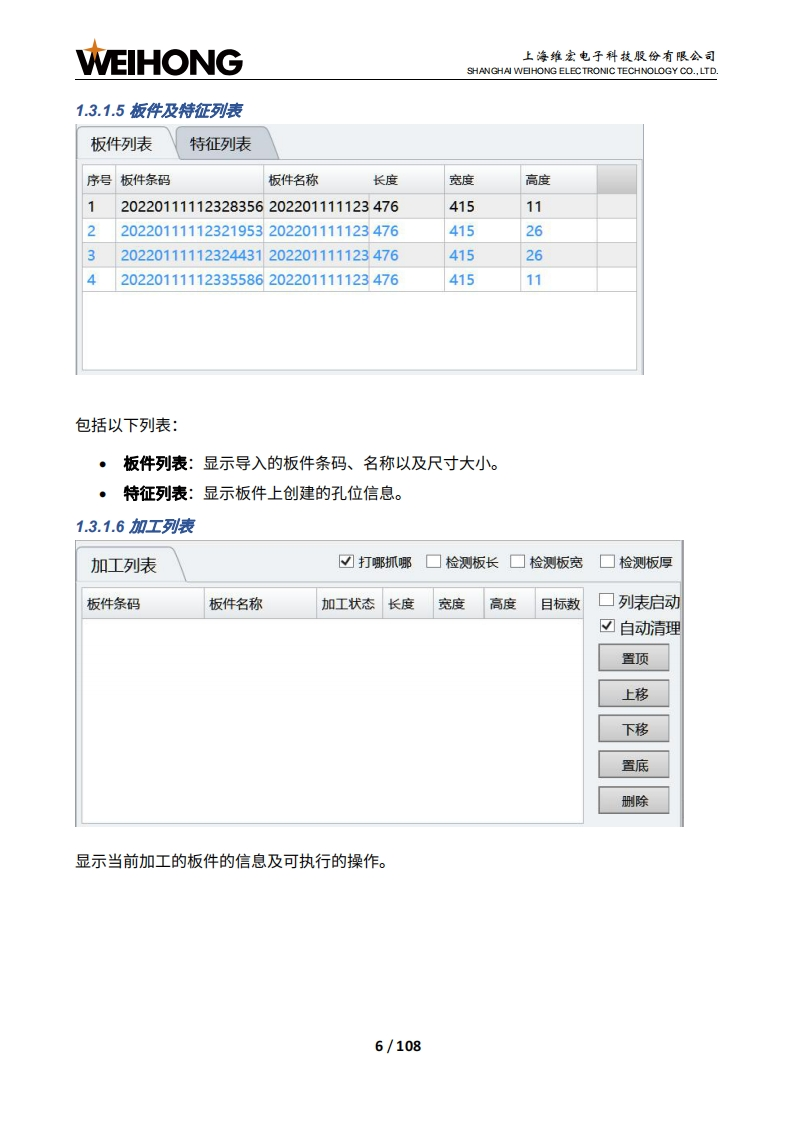Image resolution: width=793 pixels, height=1122 pixels.
Task: Disable the 自动清理 checkbox
Action: (x=606, y=627)
